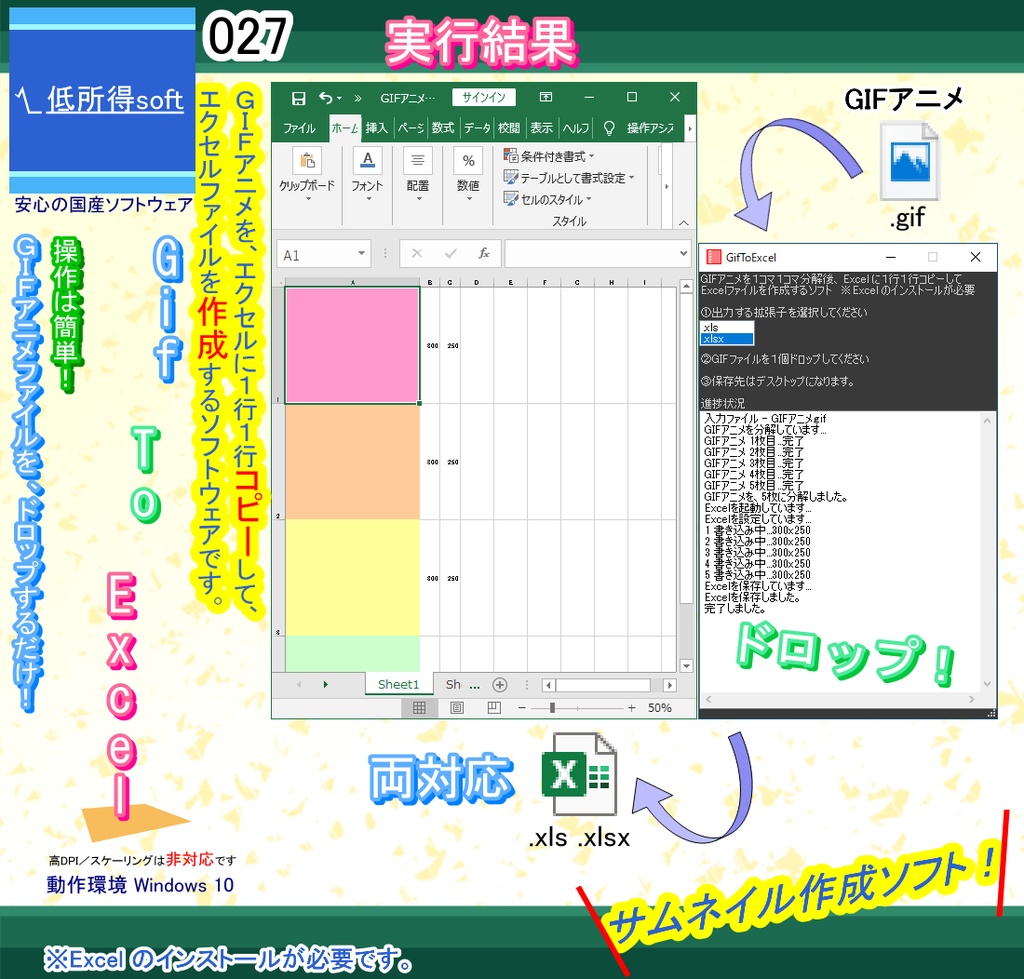
Task: Click the Undo arrow icon
Action: point(326,96)
